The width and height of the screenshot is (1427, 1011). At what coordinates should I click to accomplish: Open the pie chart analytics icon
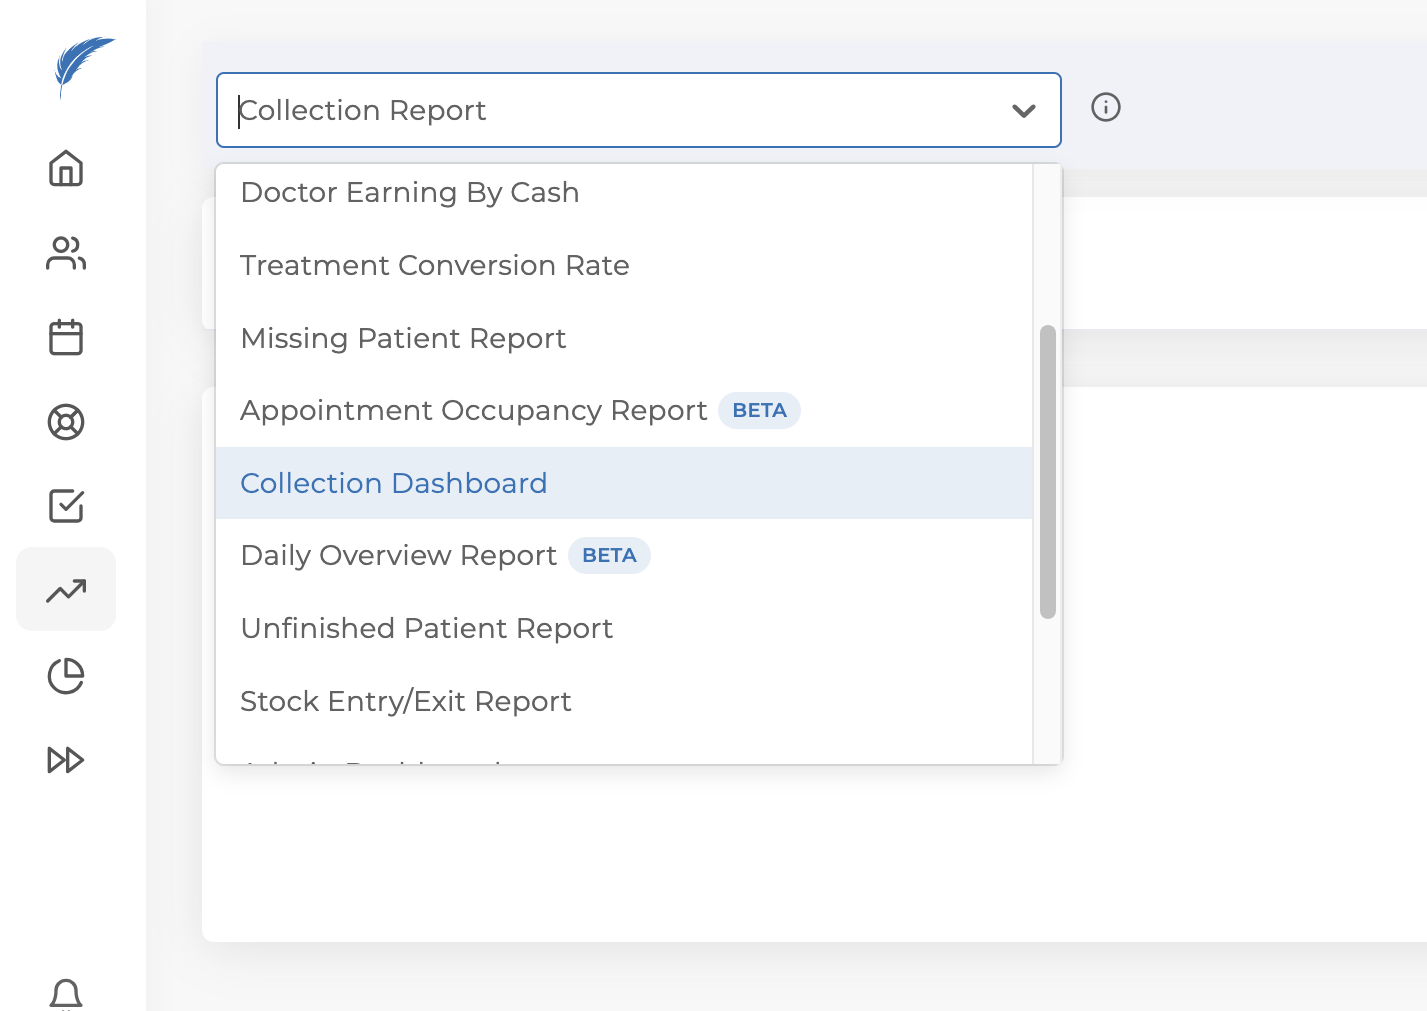pyautogui.click(x=66, y=676)
